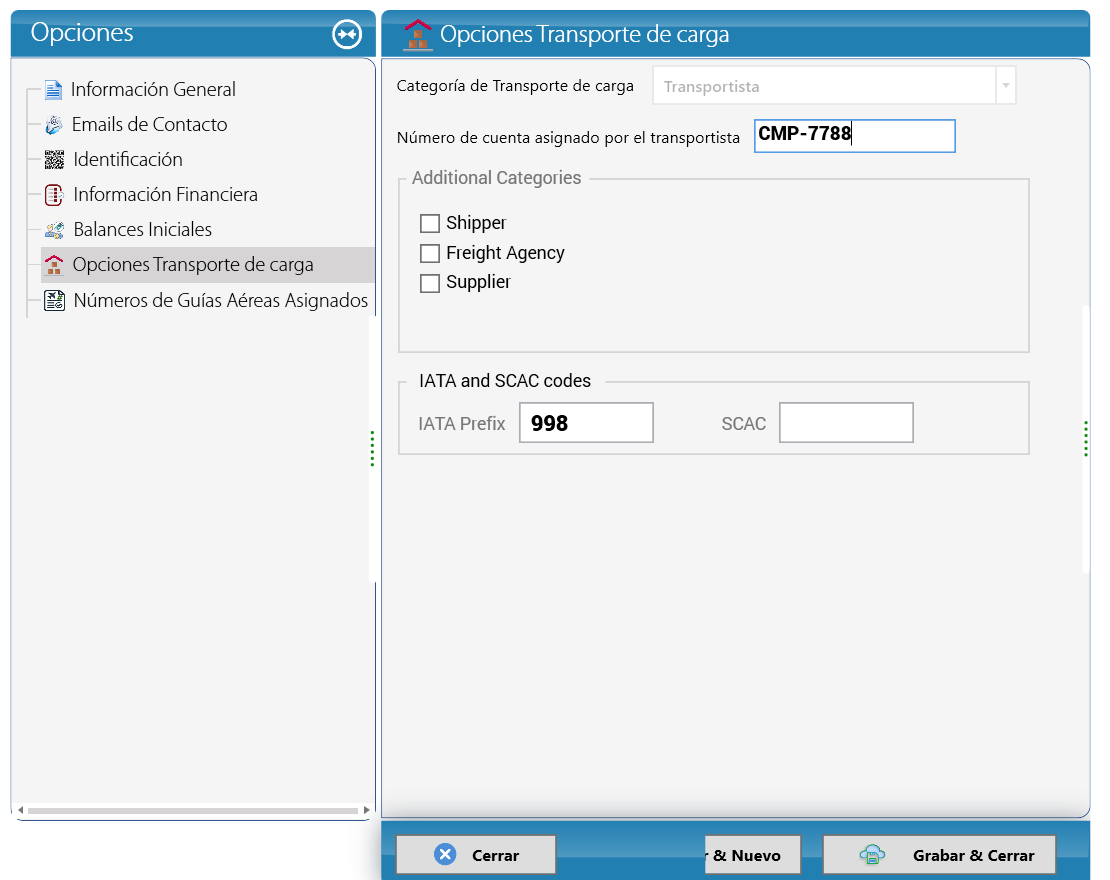Click the 'Categoría de Transporte de carga' label
Viewport: 1110px width, 880px height.
point(515,86)
